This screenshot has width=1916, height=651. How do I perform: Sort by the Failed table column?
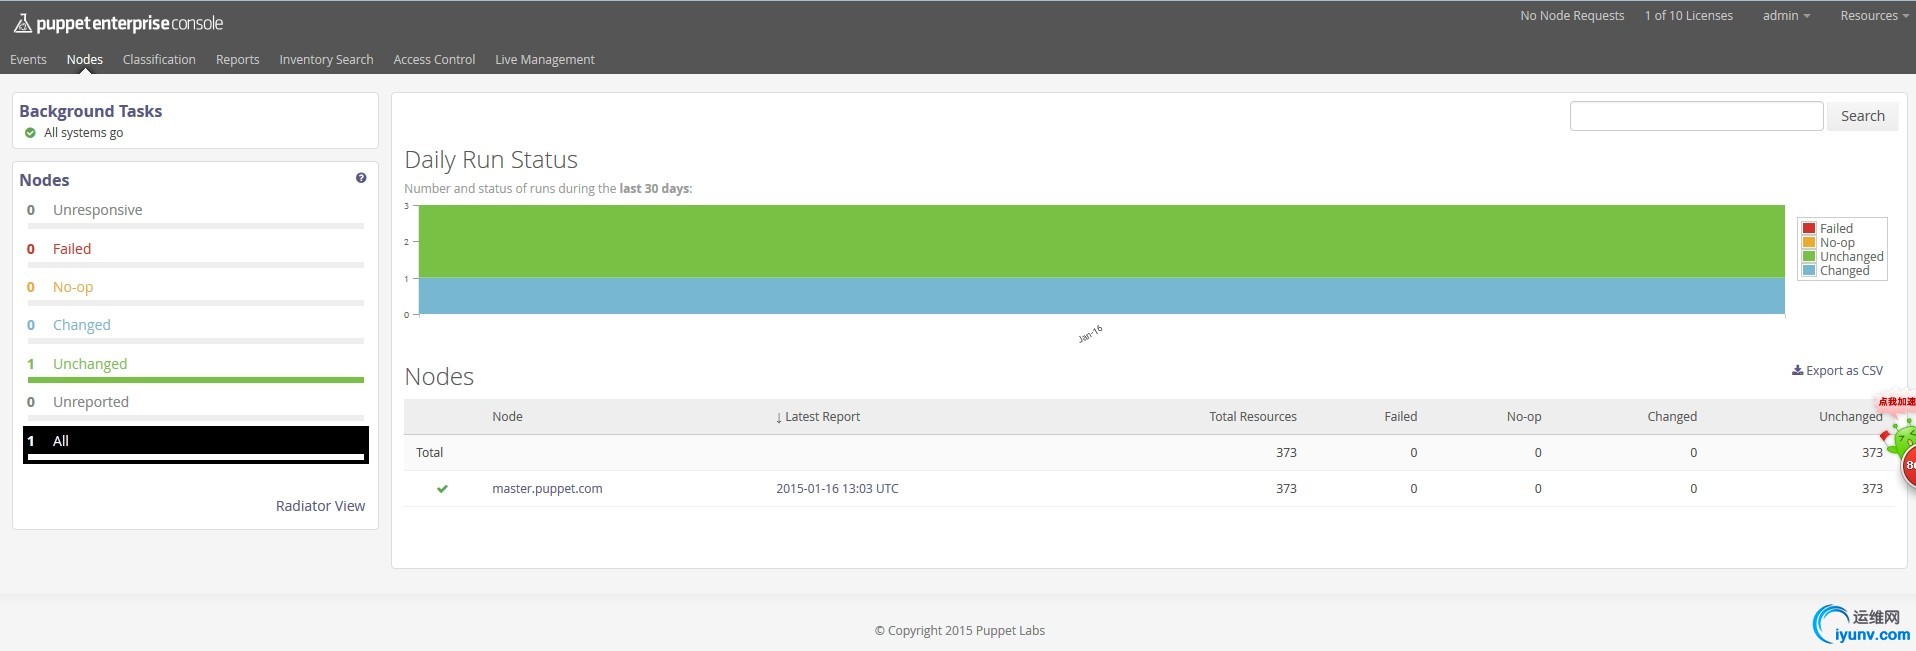1401,417
